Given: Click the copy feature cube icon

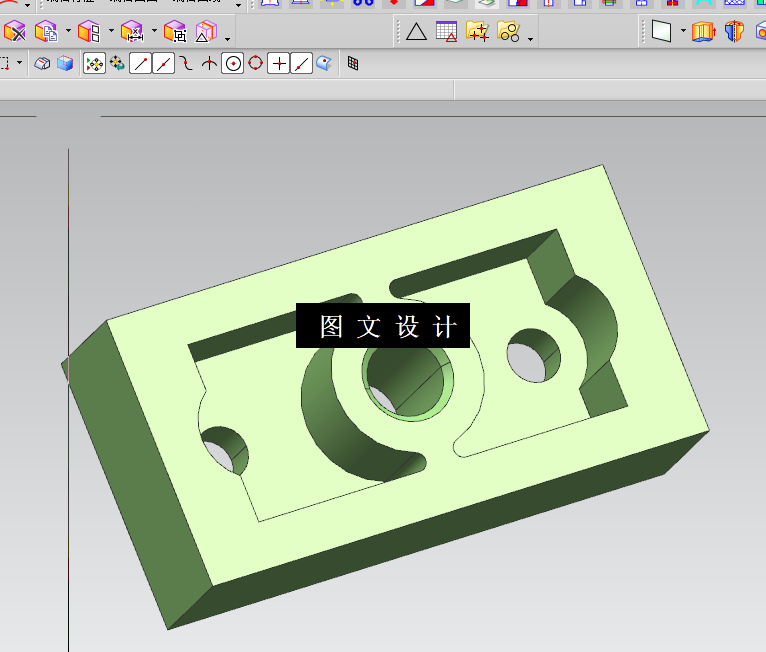Looking at the screenshot, I should 46,32.
